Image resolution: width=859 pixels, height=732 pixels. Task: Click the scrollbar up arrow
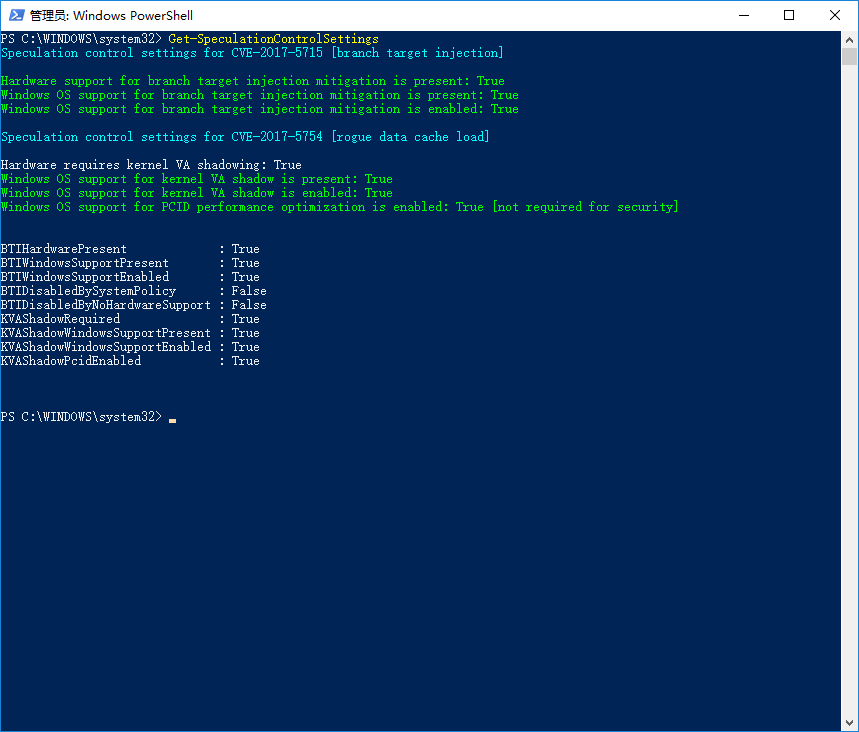click(x=849, y=39)
